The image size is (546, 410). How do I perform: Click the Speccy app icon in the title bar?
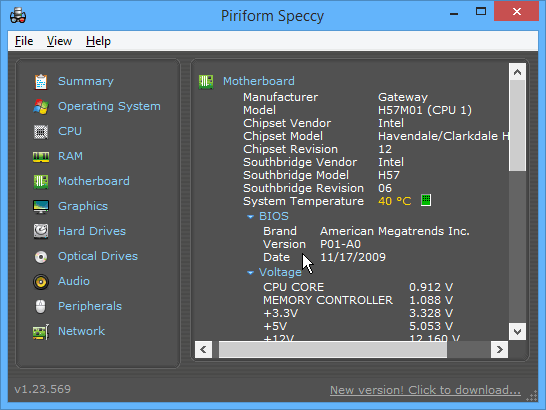[x=18, y=15]
